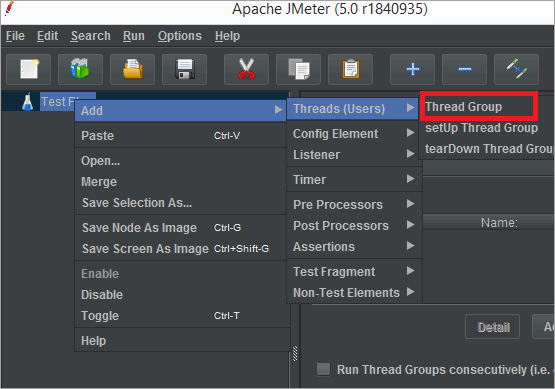
Task: Open the Templates icon in toolbar
Action: pos(80,69)
